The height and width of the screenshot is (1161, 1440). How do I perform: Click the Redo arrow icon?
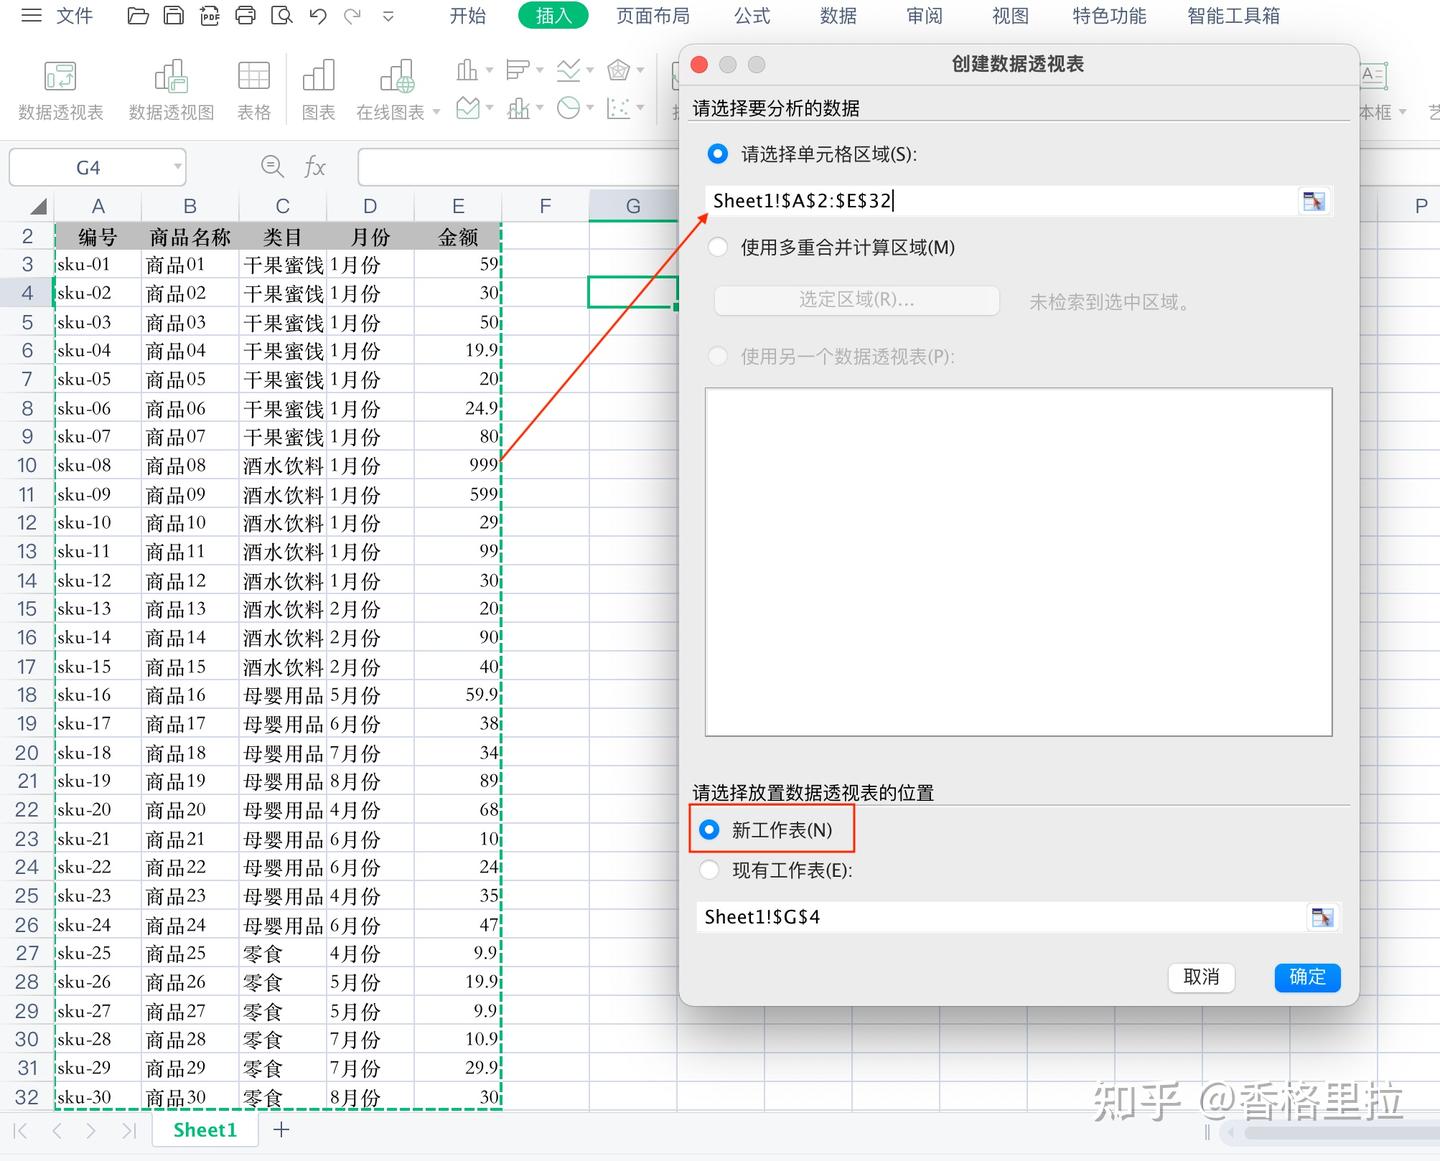pyautogui.click(x=352, y=16)
